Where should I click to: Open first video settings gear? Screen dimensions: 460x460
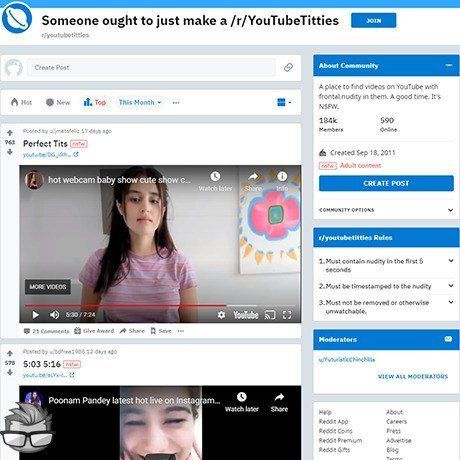pyautogui.click(x=221, y=315)
